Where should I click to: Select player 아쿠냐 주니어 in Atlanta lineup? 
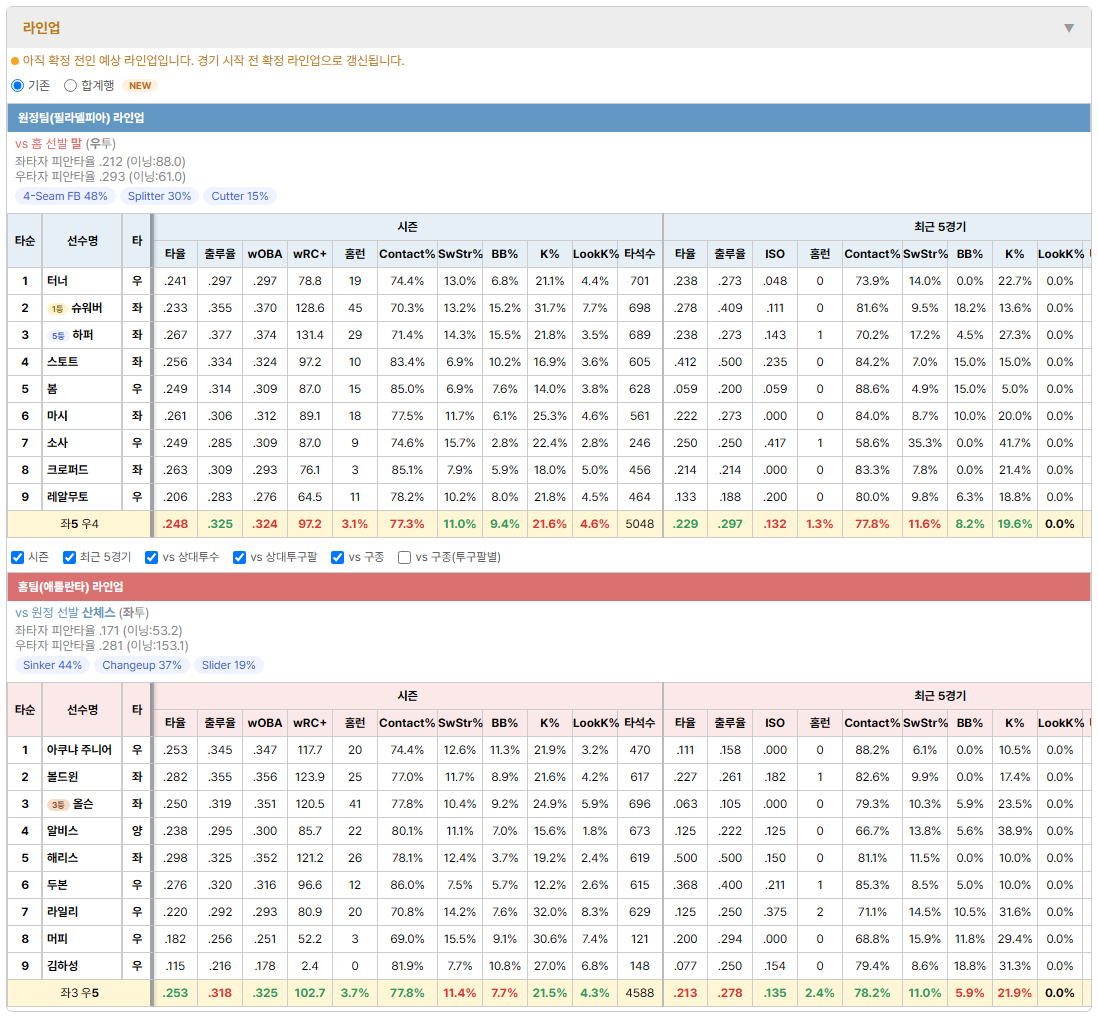coord(79,751)
